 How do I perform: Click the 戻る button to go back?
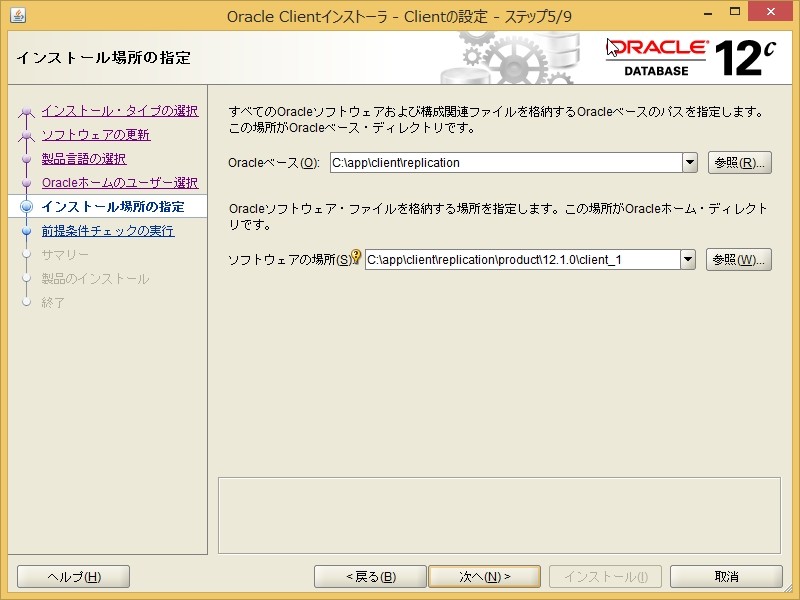[369, 576]
